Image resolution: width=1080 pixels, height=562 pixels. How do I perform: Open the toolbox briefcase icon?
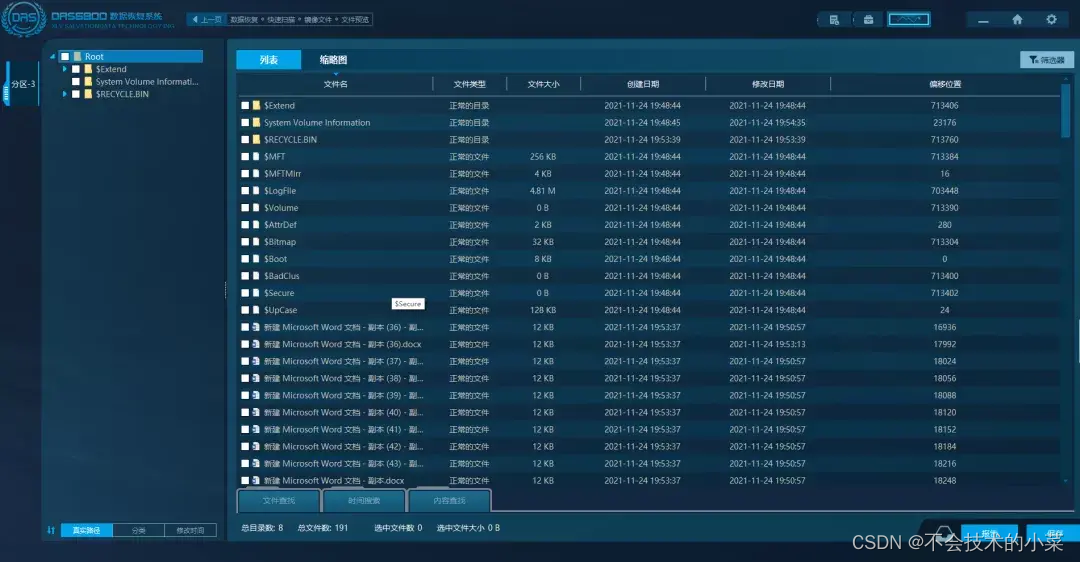pyautogui.click(x=869, y=20)
